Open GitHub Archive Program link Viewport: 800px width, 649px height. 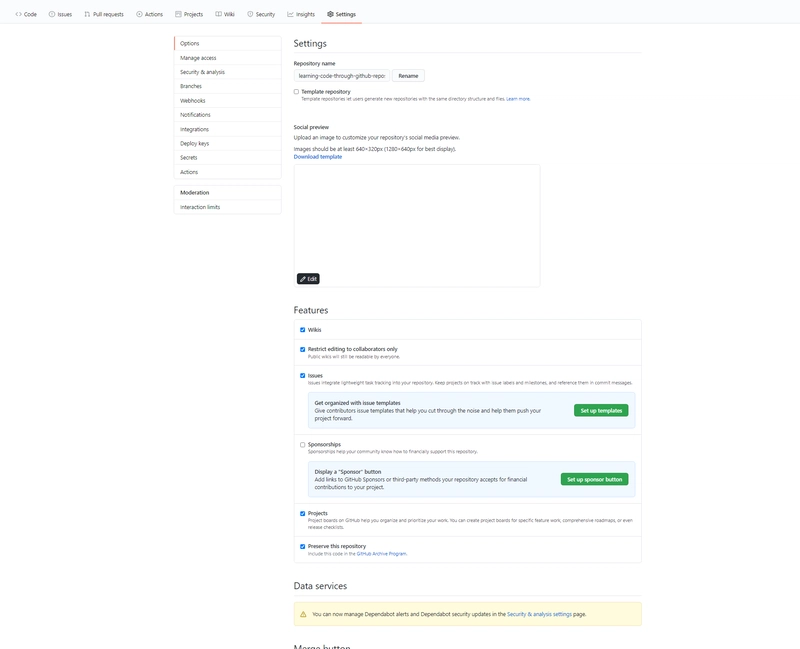[x=381, y=554]
